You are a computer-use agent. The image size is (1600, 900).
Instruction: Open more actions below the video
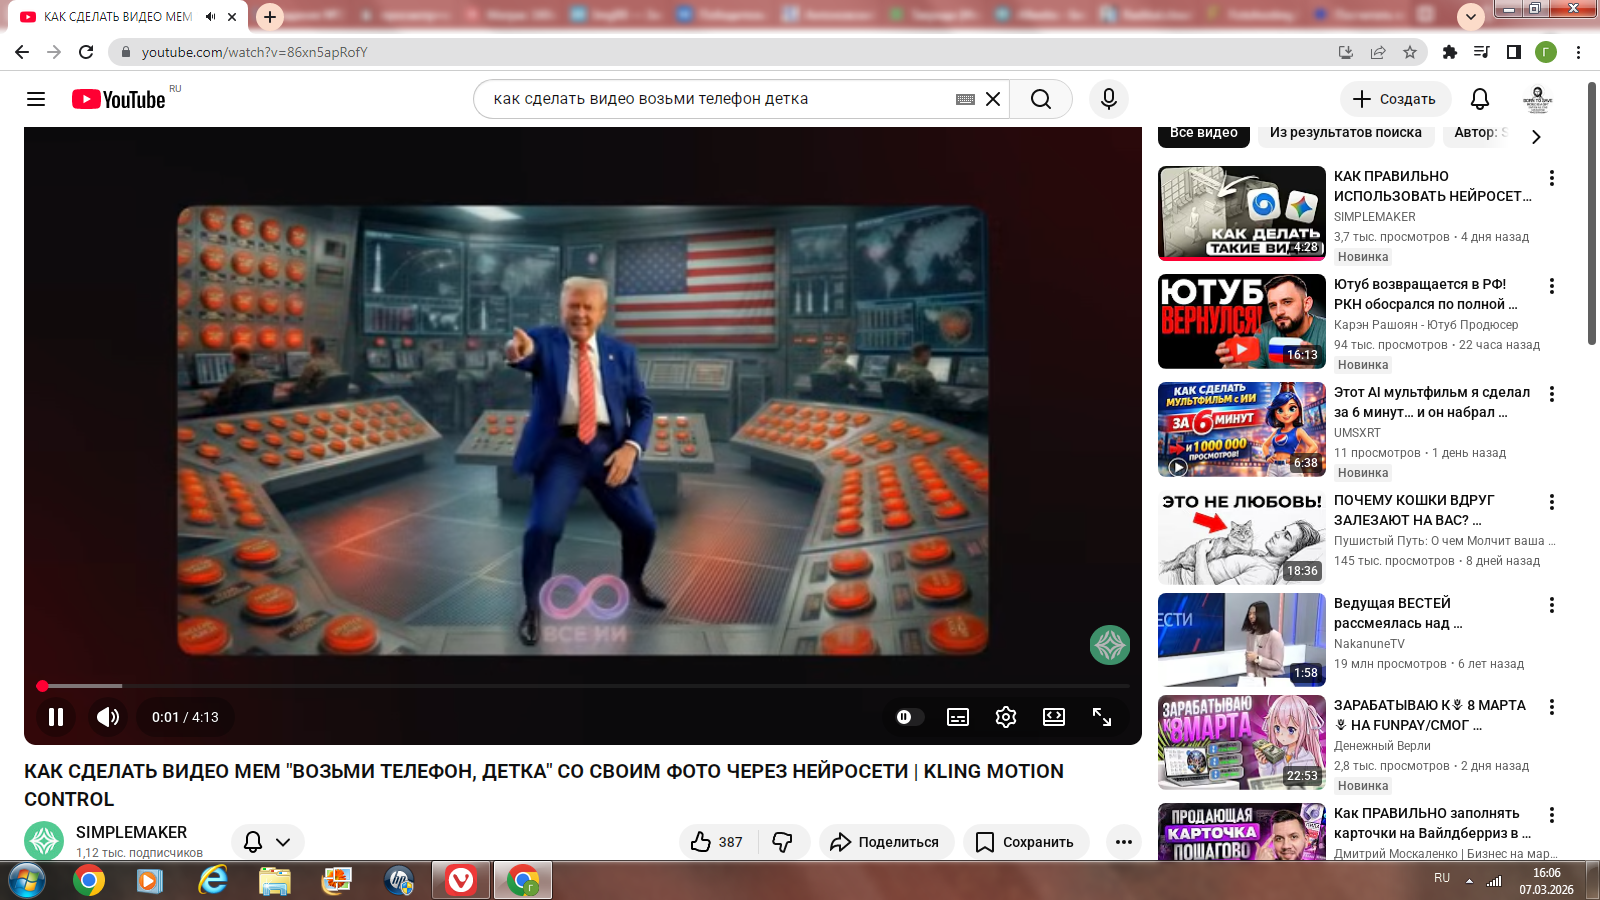[1124, 842]
